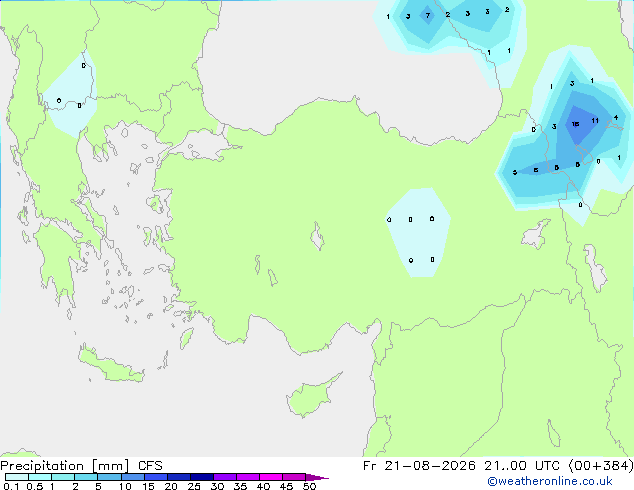The width and height of the screenshot is (634, 490).
Task: Click the island of Crete on the map
Action: click(x=111, y=366)
